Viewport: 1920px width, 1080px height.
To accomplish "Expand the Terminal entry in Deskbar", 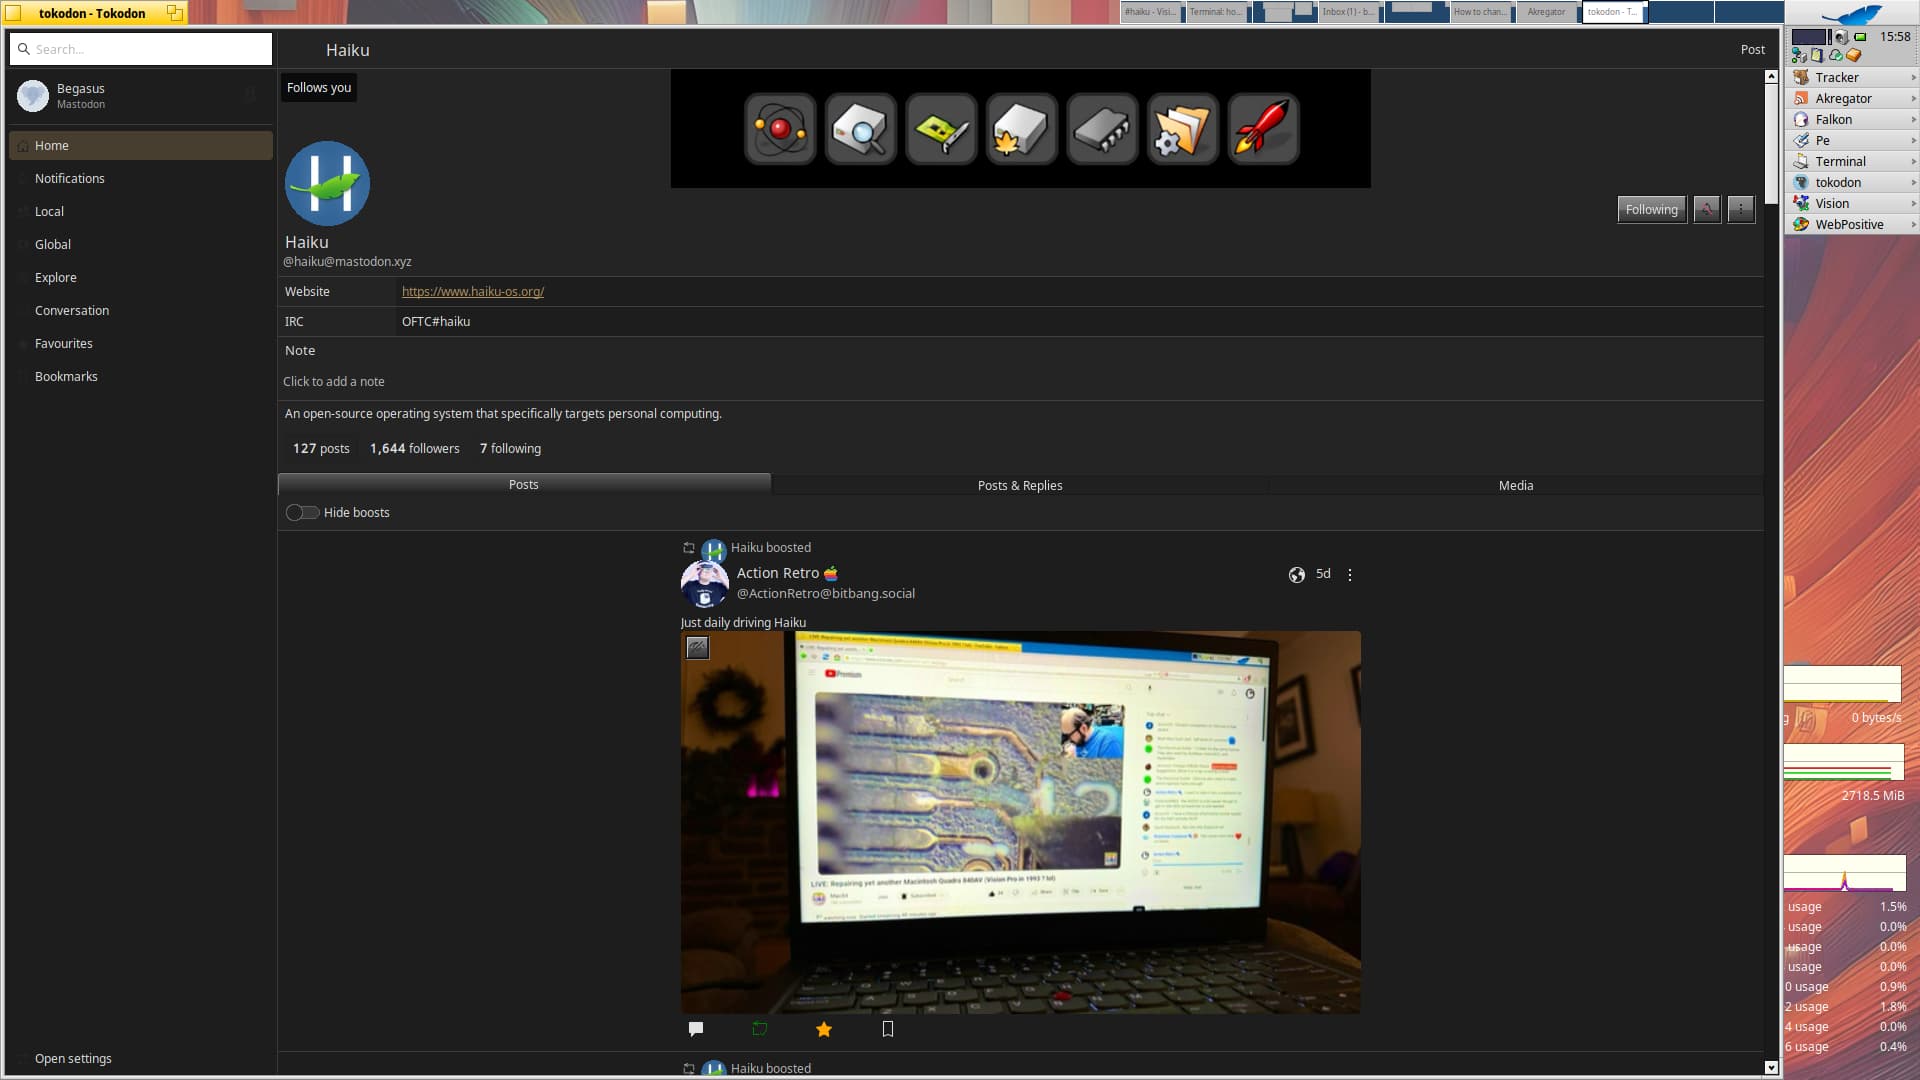I will [1913, 161].
